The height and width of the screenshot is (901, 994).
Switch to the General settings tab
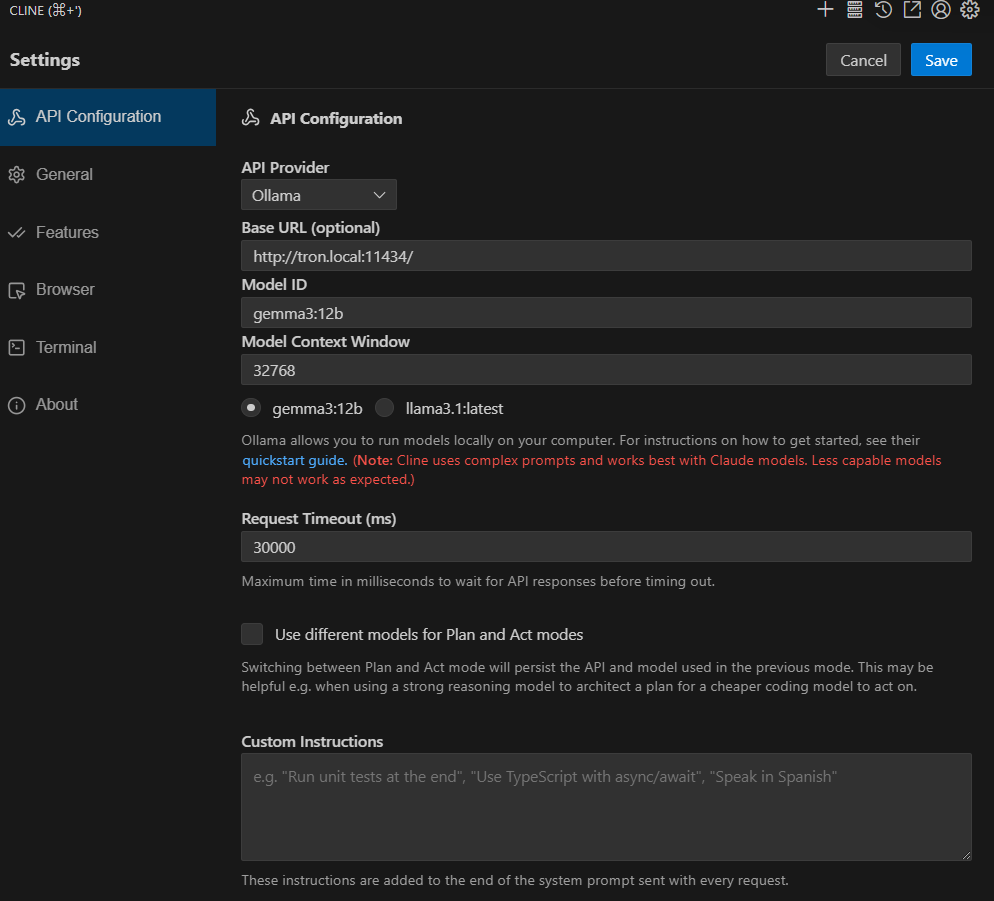click(108, 174)
